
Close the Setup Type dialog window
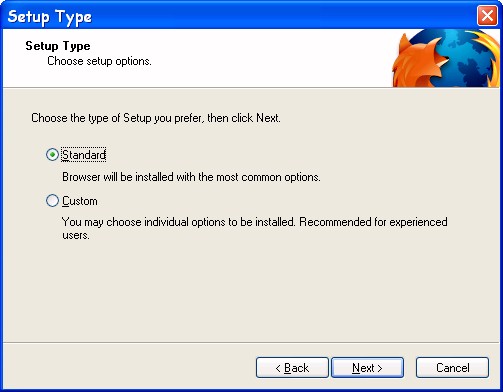point(487,16)
